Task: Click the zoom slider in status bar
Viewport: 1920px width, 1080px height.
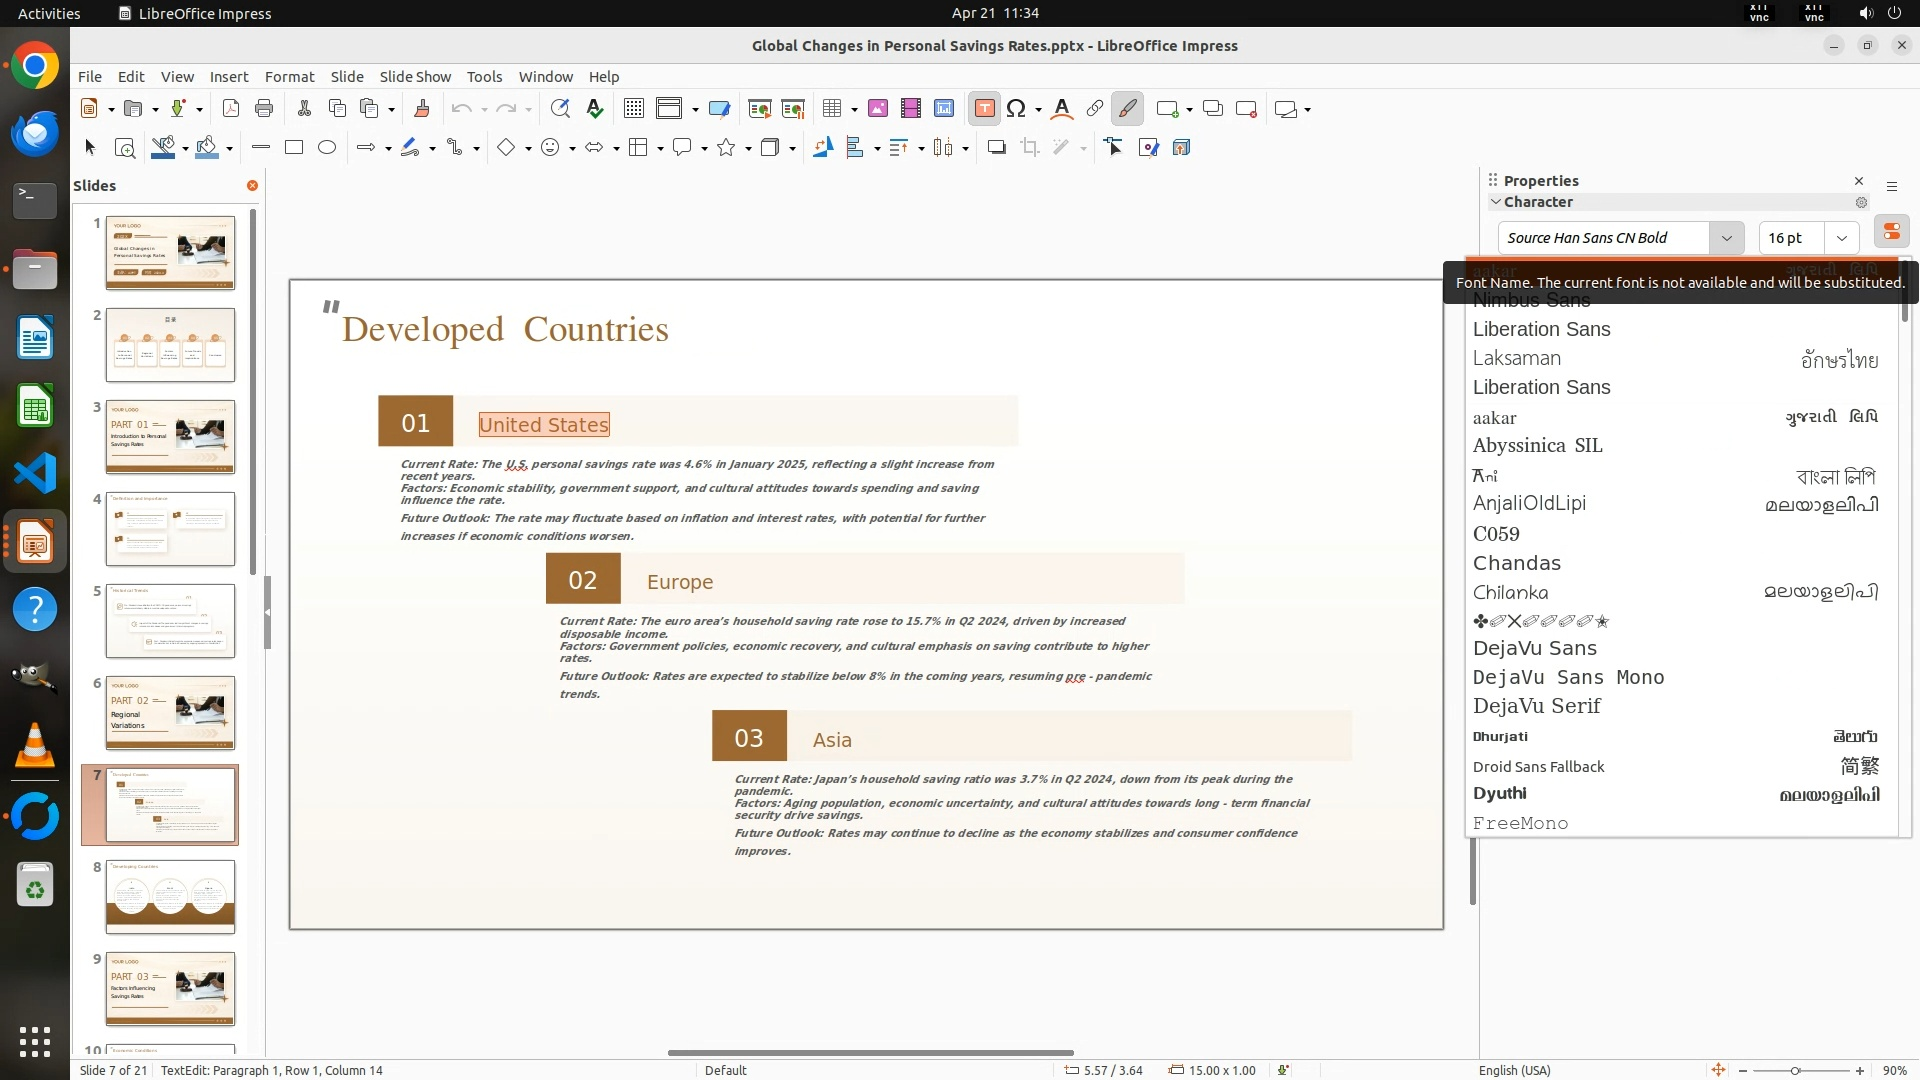Action: [1796, 1070]
